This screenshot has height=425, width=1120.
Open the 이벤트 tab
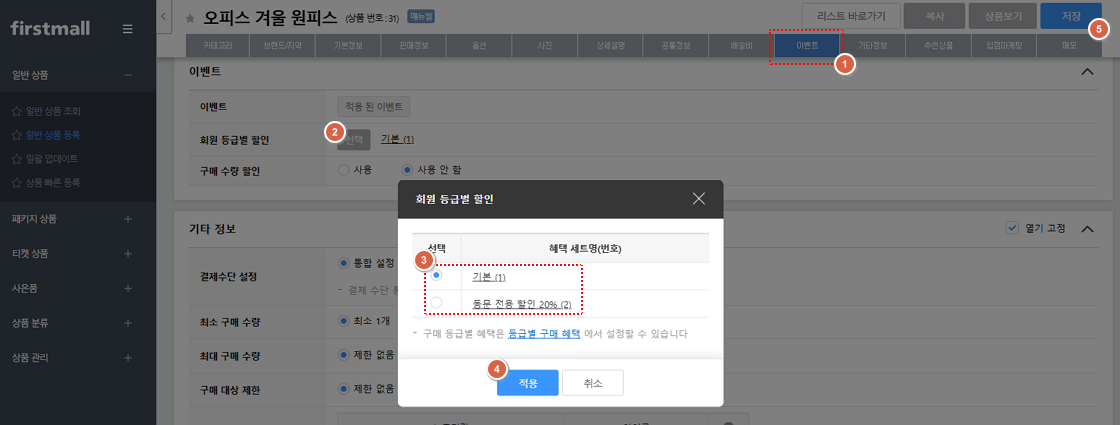[807, 45]
